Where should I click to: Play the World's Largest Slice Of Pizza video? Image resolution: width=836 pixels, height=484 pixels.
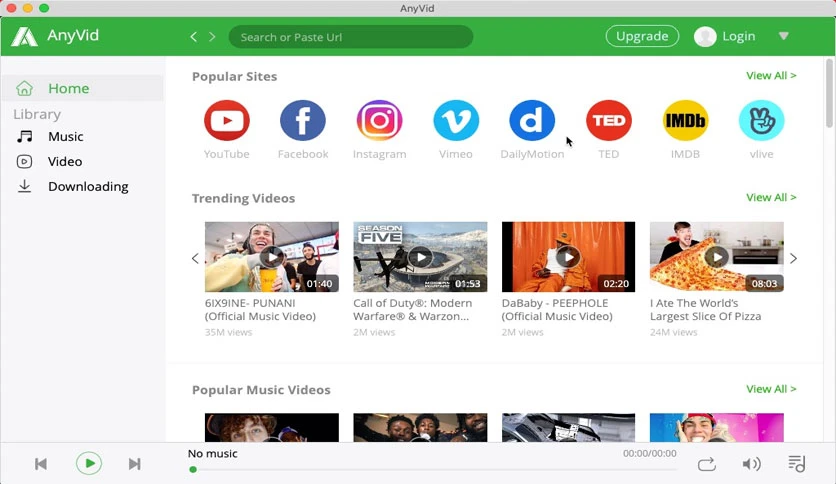click(717, 257)
